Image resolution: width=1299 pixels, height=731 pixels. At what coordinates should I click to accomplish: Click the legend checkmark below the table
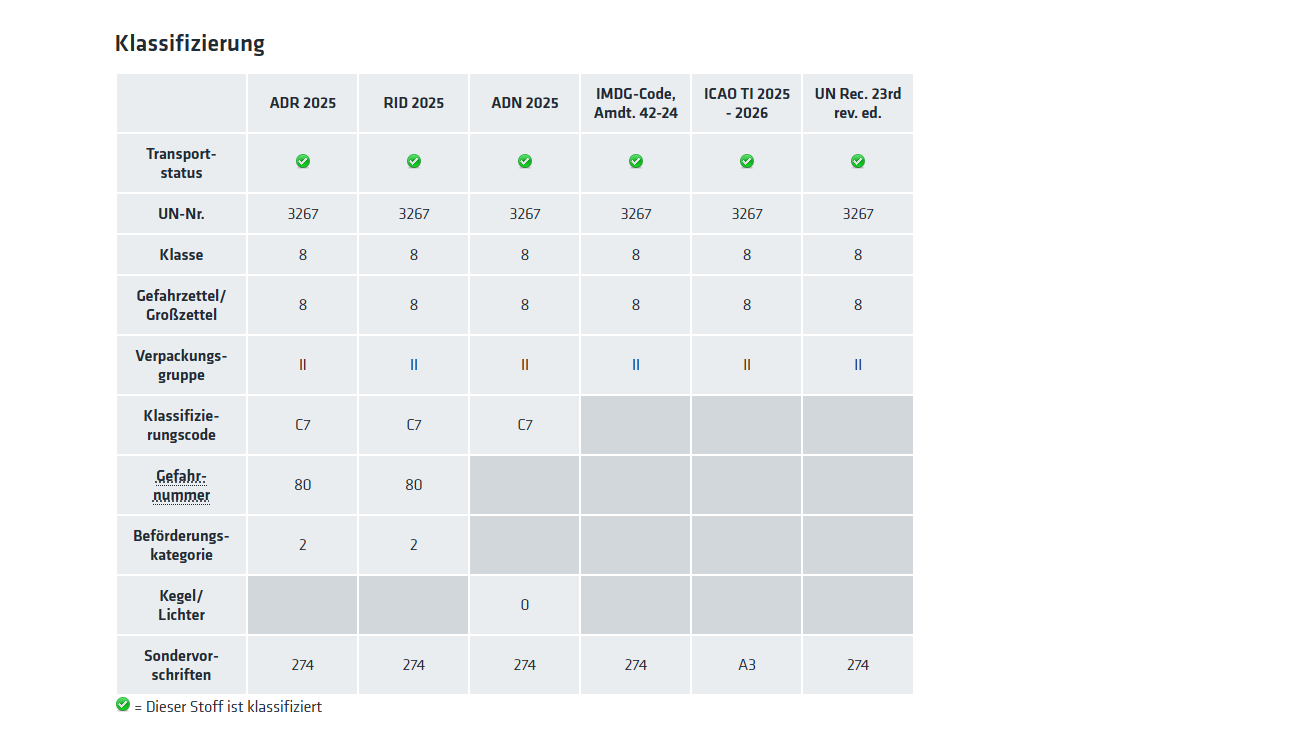click(123, 704)
